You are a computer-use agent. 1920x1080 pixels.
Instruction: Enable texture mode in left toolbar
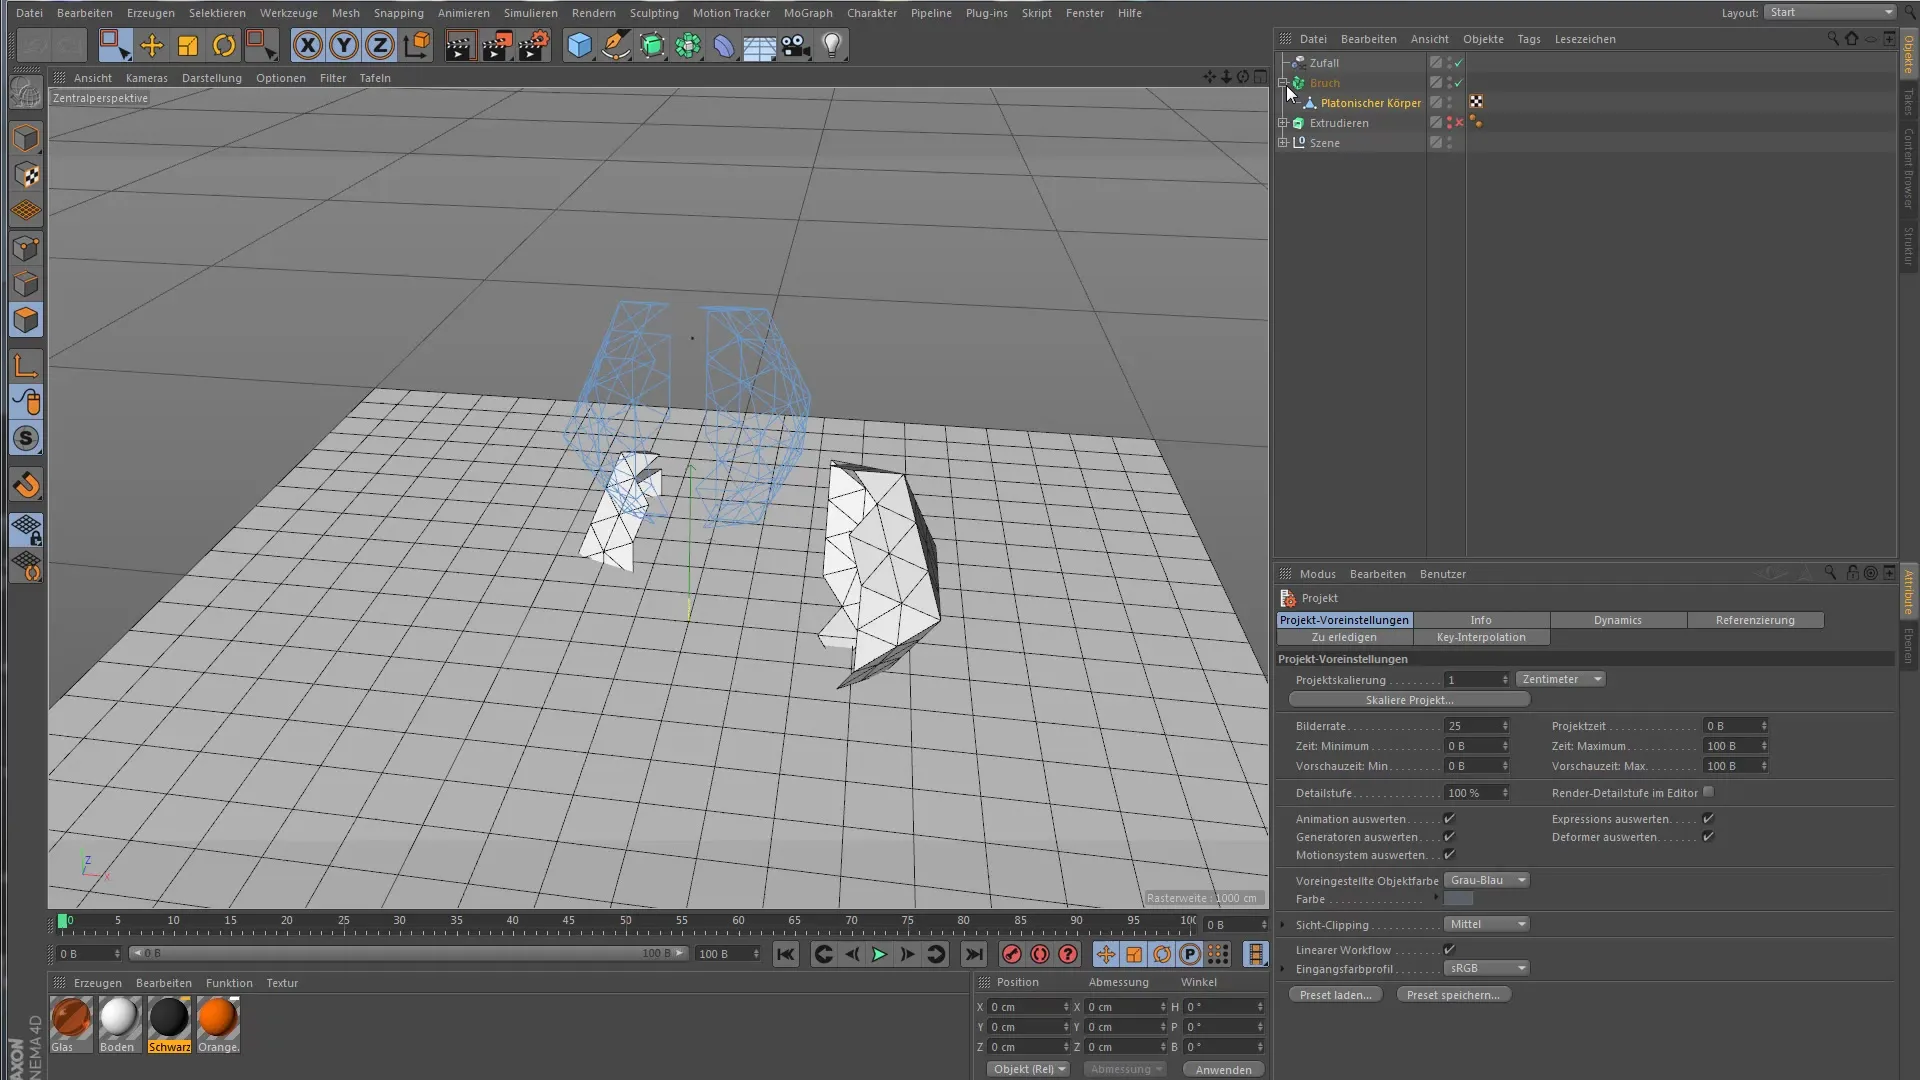(x=27, y=175)
